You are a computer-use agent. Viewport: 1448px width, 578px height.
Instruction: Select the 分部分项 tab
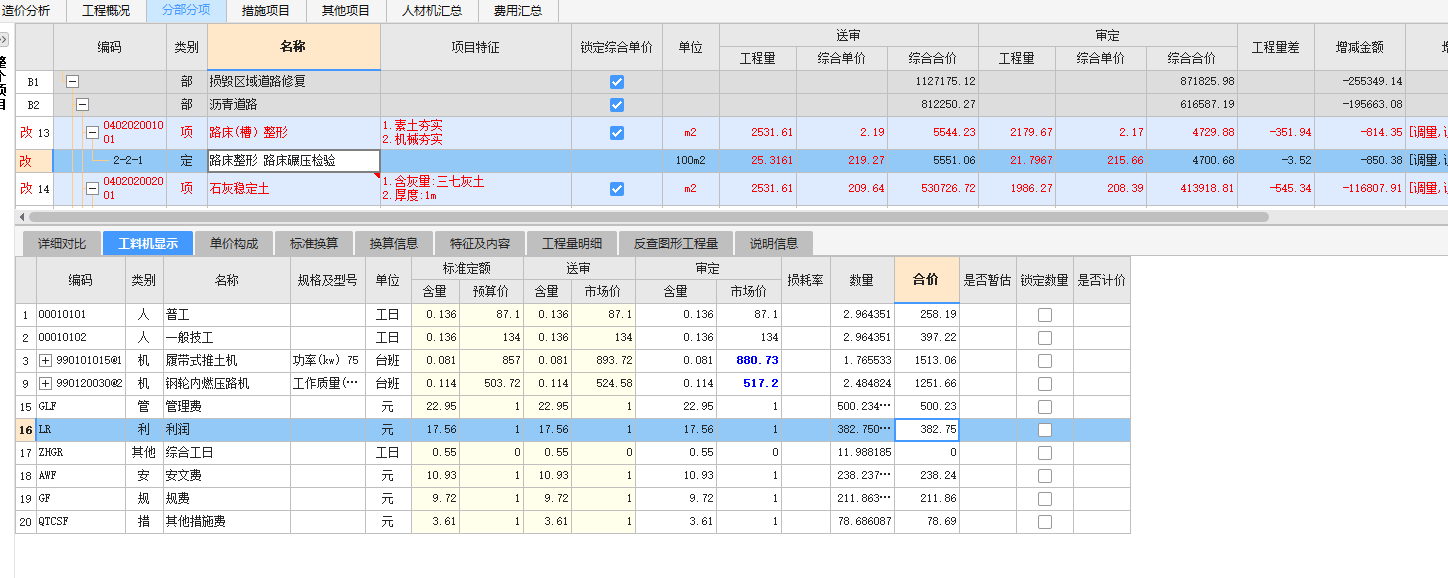tap(185, 11)
